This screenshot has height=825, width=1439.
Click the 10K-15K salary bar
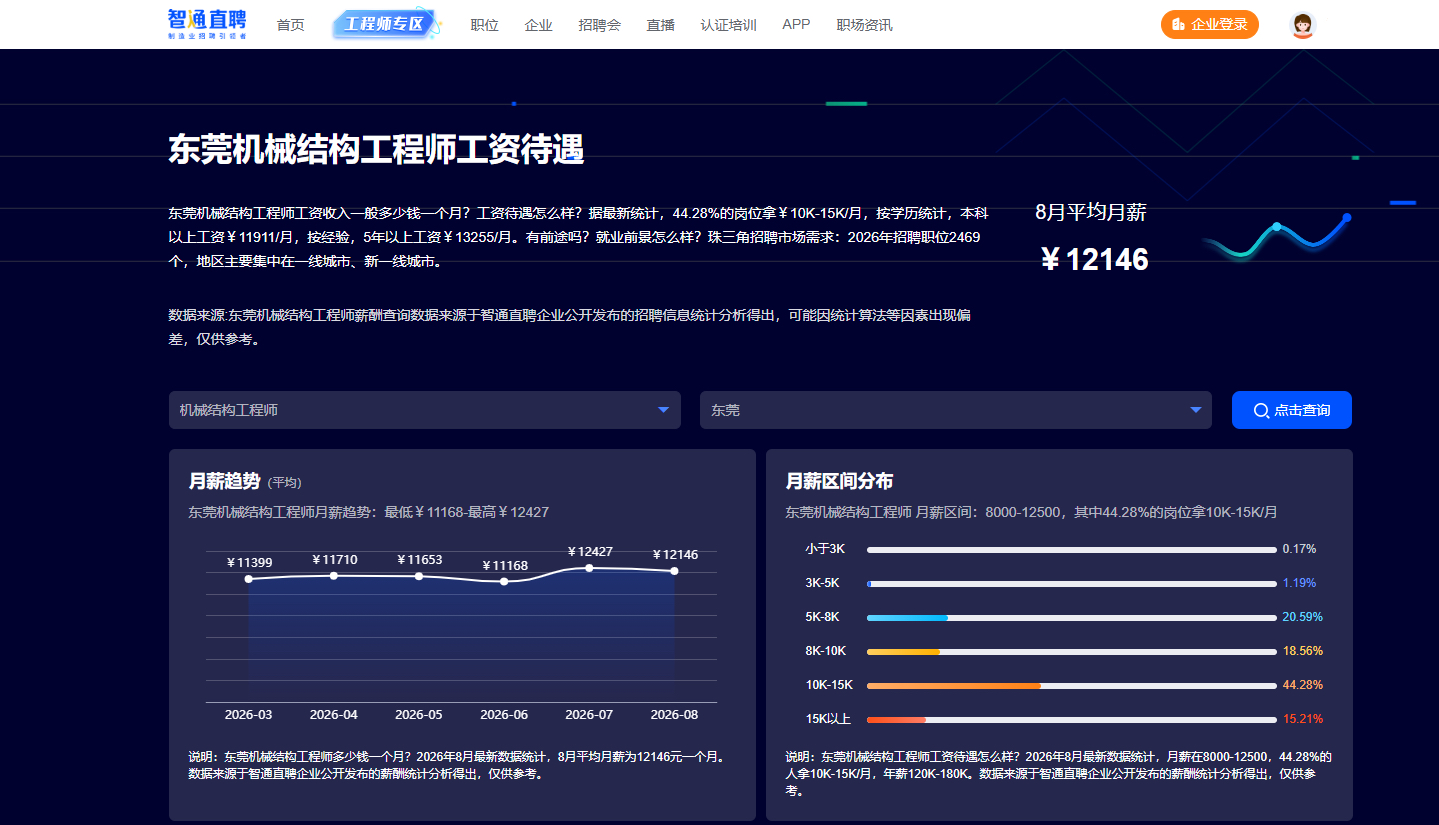click(1072, 685)
